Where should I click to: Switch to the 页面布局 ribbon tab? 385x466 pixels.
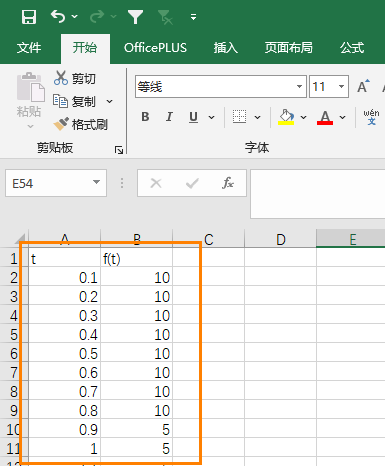[x=289, y=48]
